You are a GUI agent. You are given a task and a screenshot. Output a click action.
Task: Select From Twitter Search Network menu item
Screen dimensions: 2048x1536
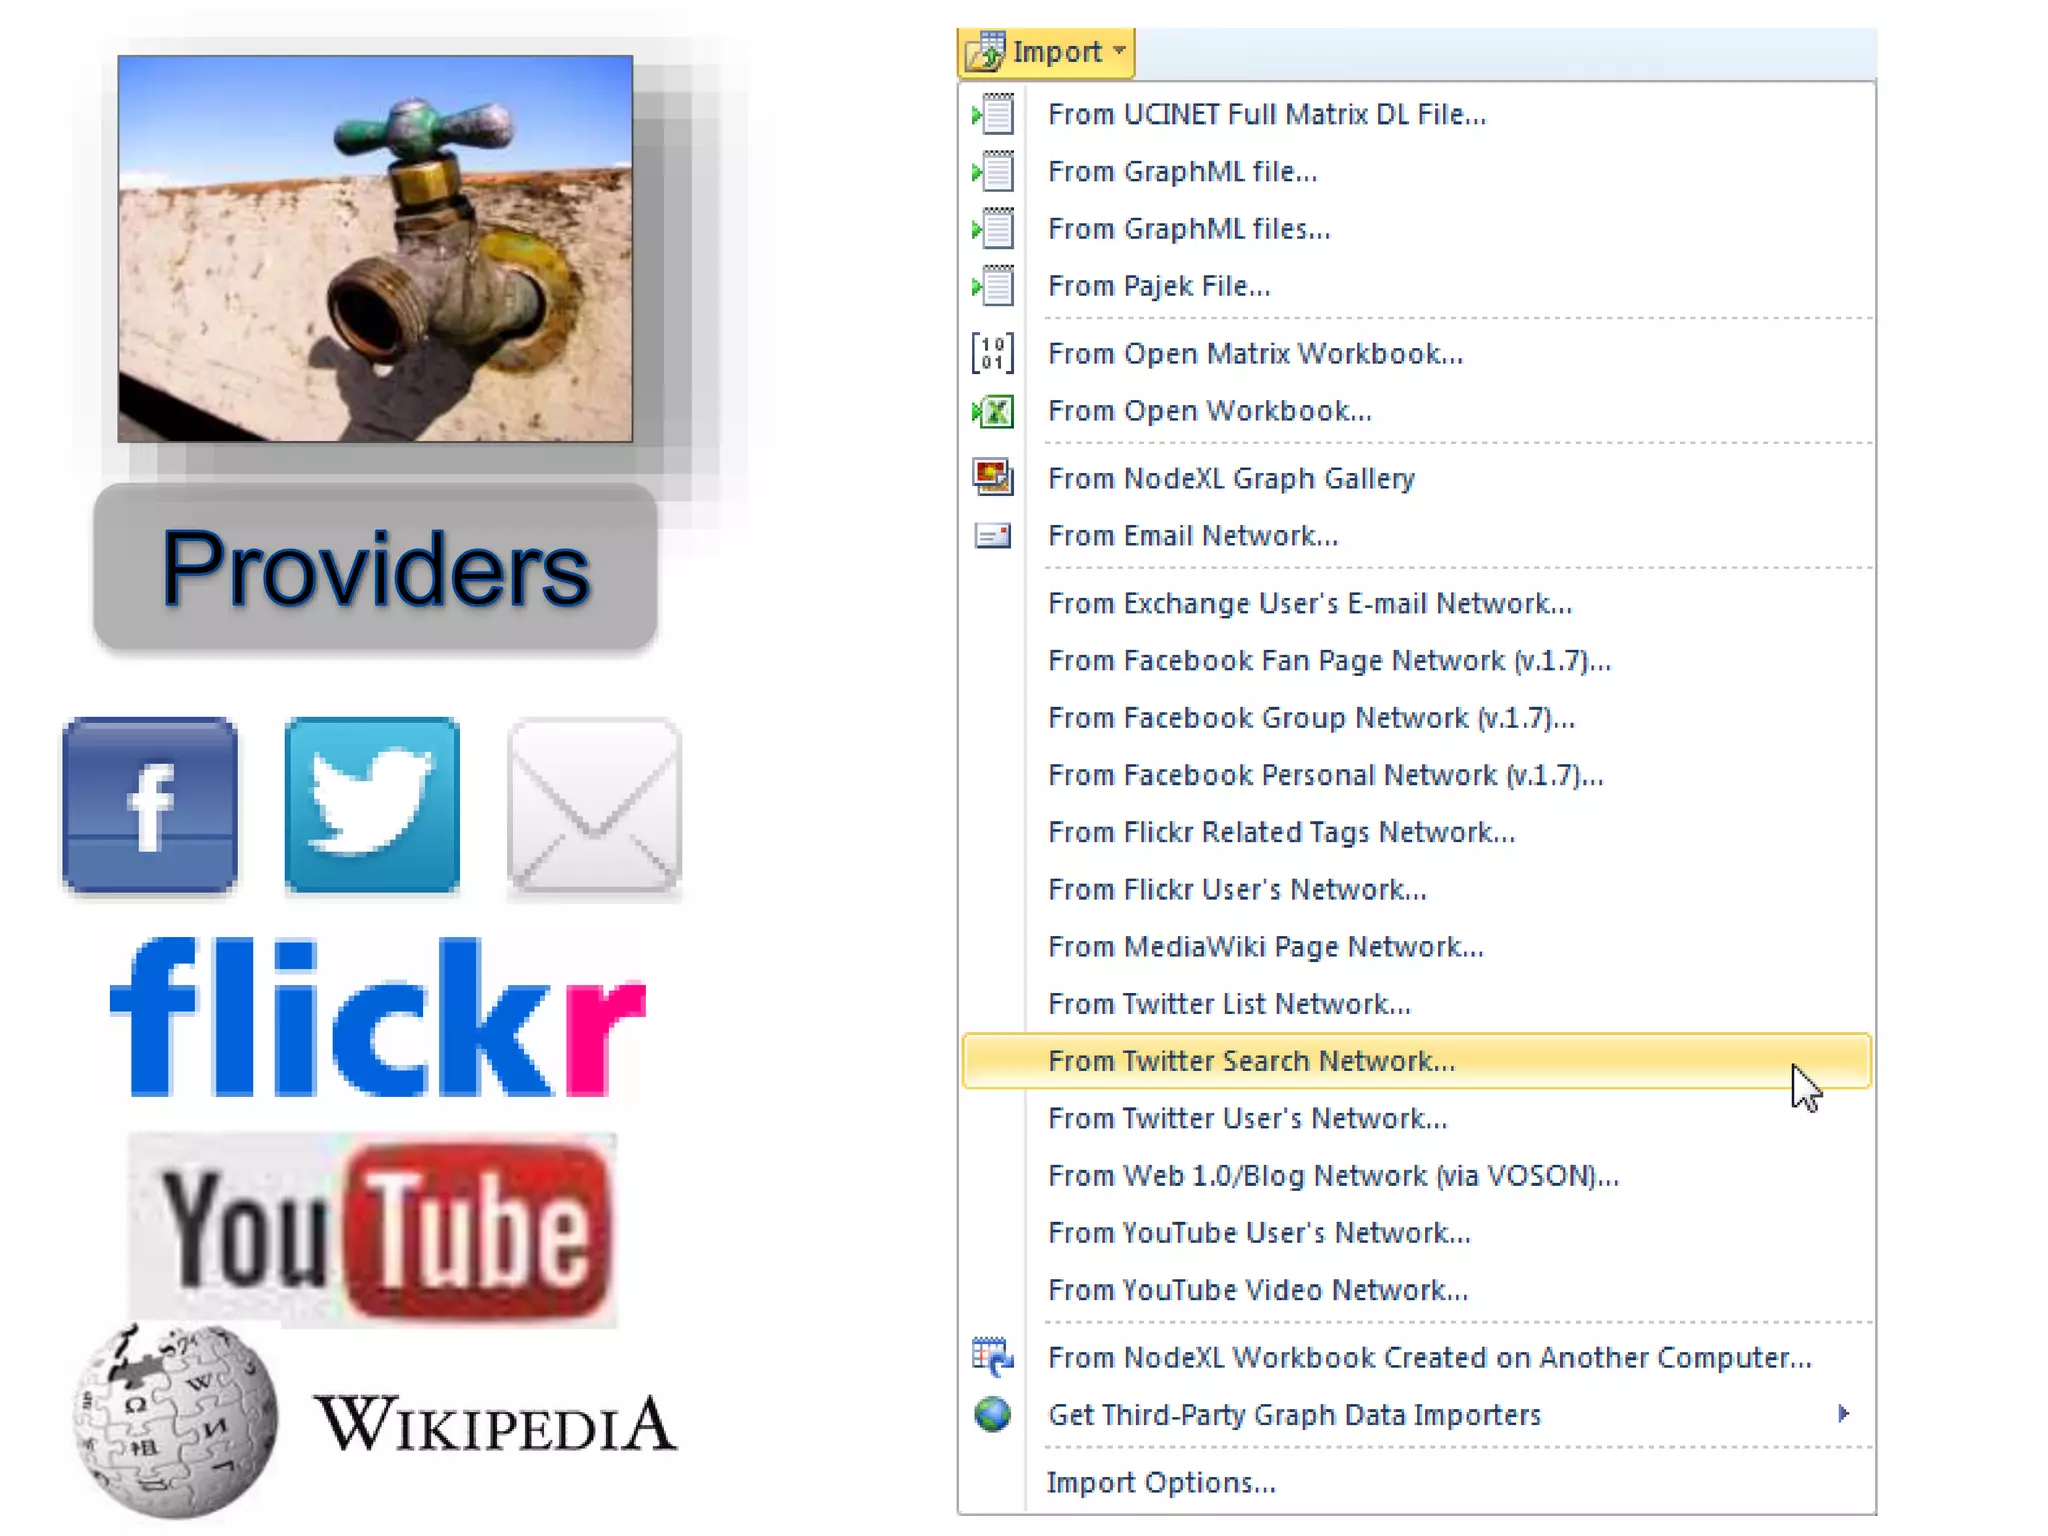point(1251,1061)
